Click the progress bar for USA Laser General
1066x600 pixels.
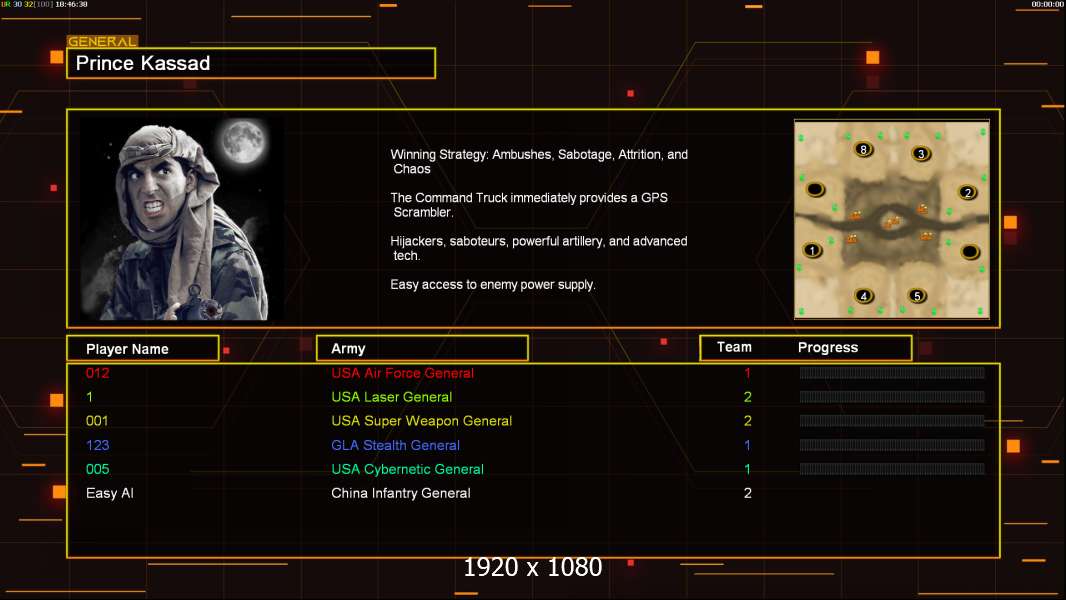(x=892, y=397)
